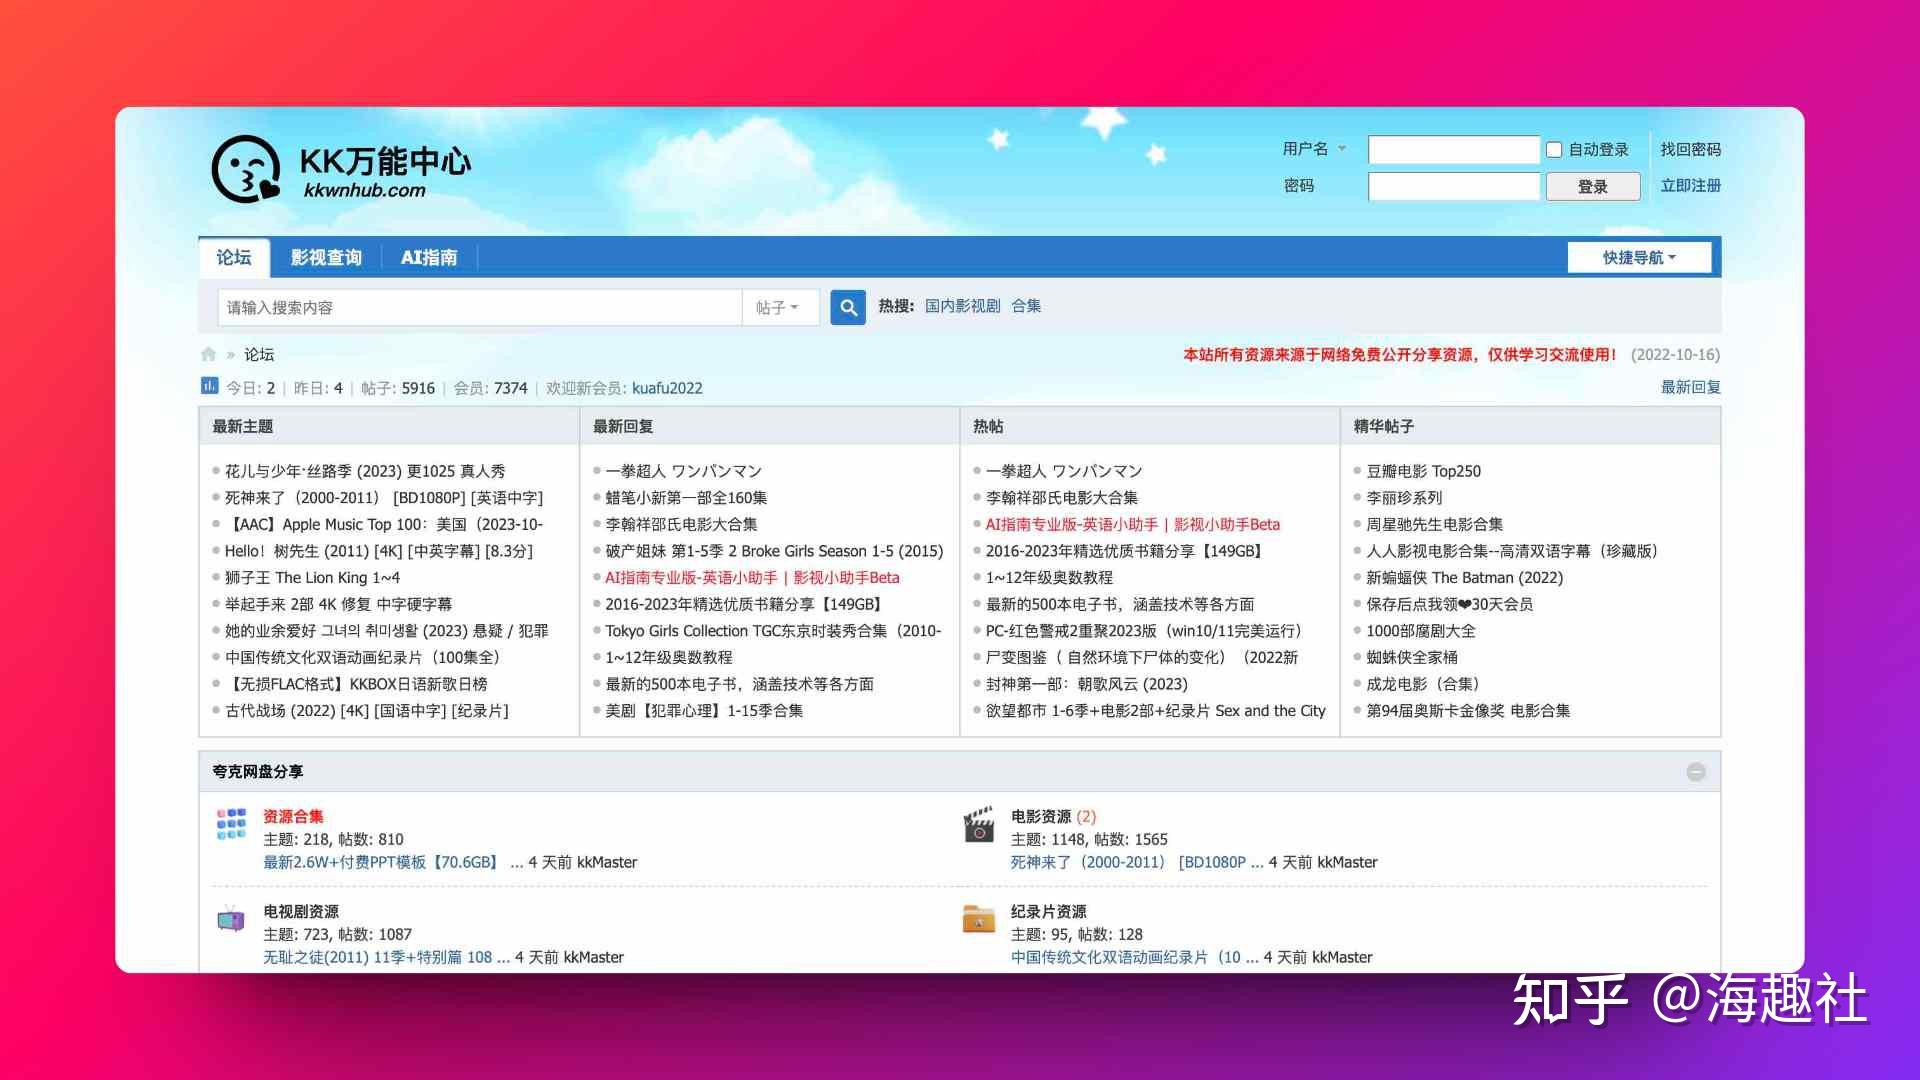
Task: Click the 纪录片资源 folder icon
Action: tap(978, 920)
